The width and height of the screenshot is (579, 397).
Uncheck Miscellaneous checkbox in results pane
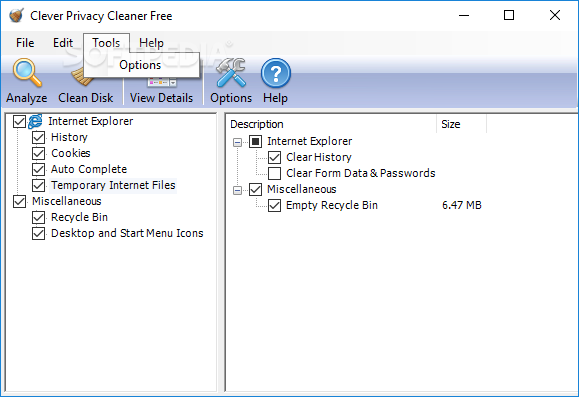256,189
